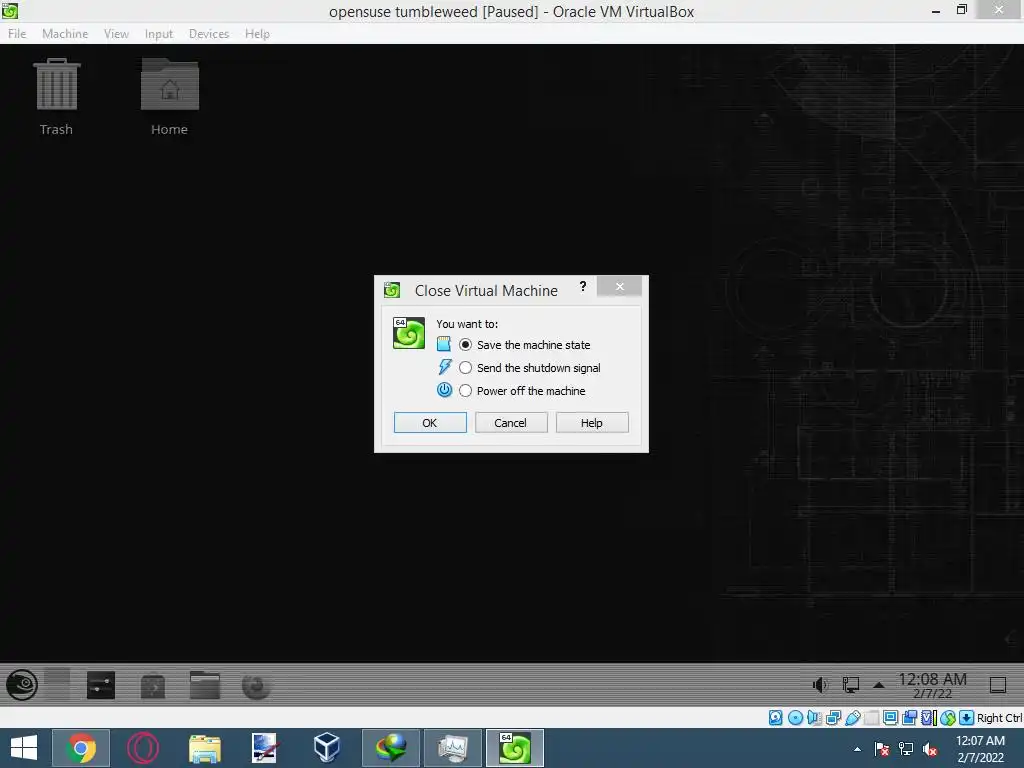The width and height of the screenshot is (1024, 768).
Task: Open the Home folder desktop icon
Action: (x=170, y=97)
